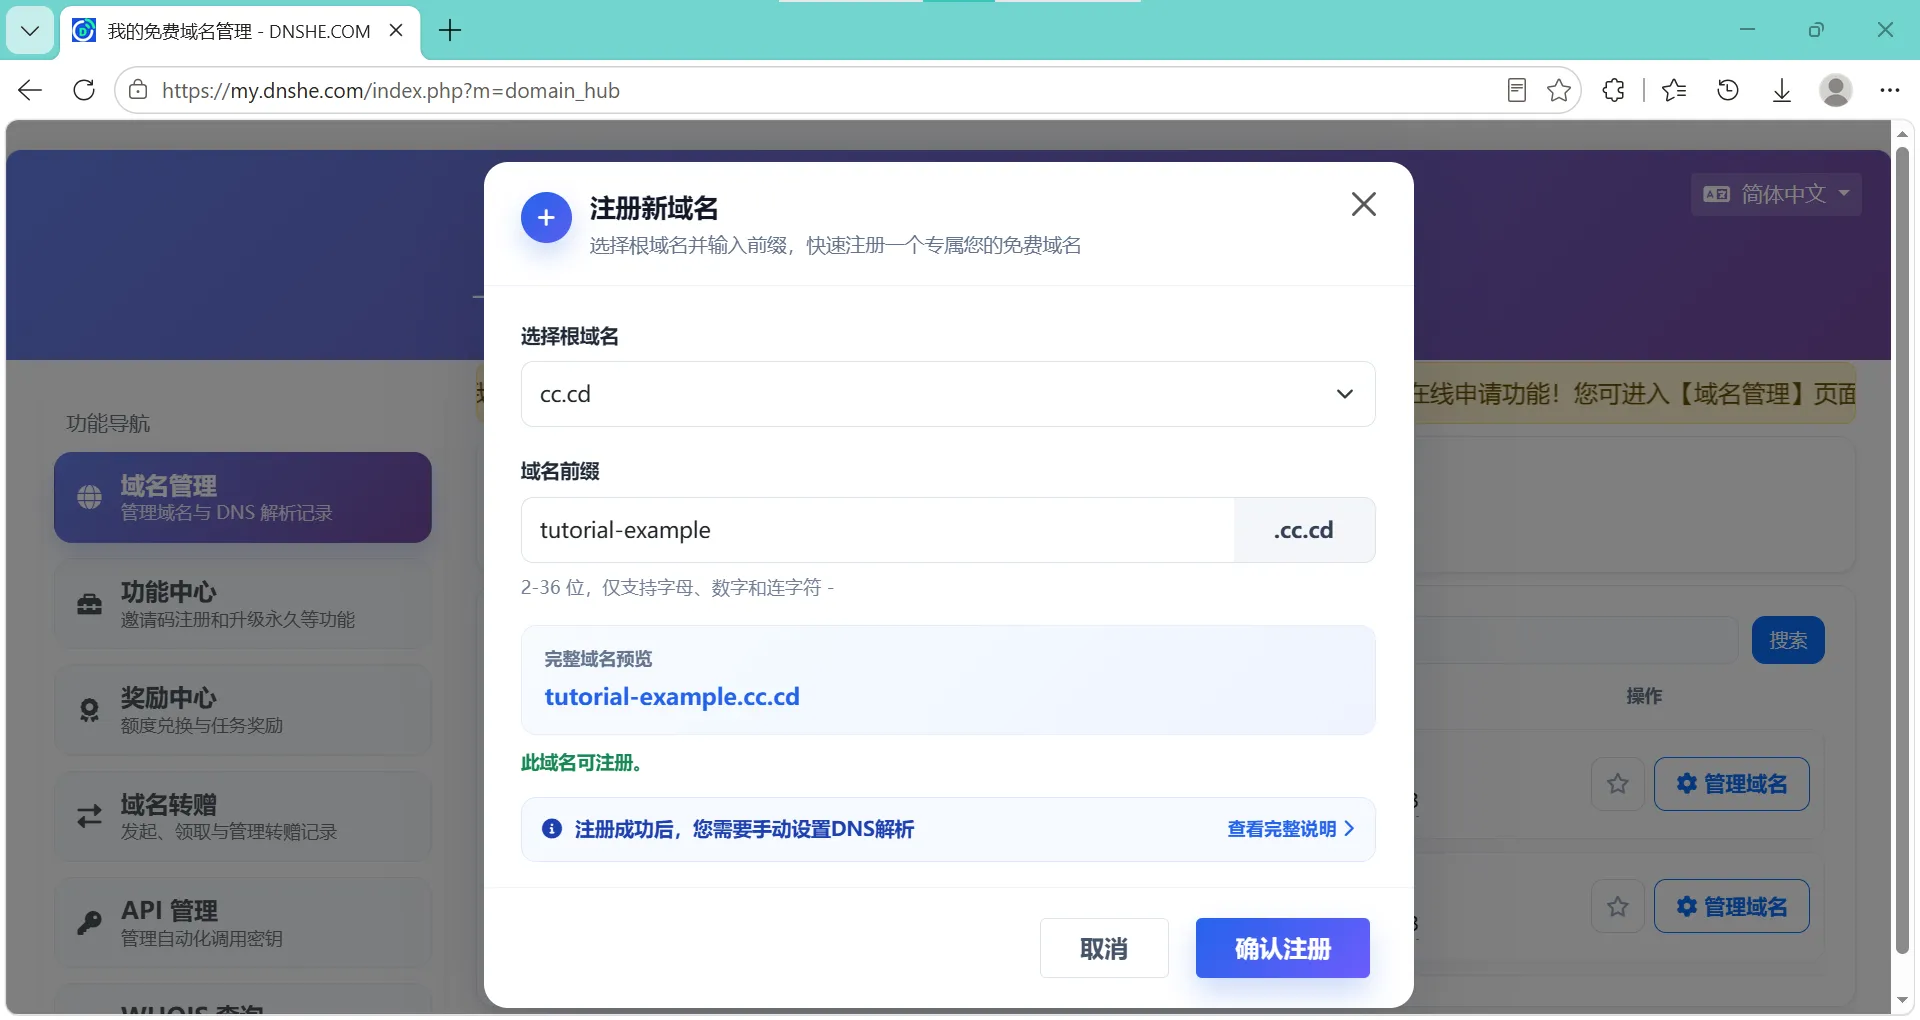The height and width of the screenshot is (1020, 1920).
Task: Click the lower 管理域名 button
Action: (x=1732, y=907)
